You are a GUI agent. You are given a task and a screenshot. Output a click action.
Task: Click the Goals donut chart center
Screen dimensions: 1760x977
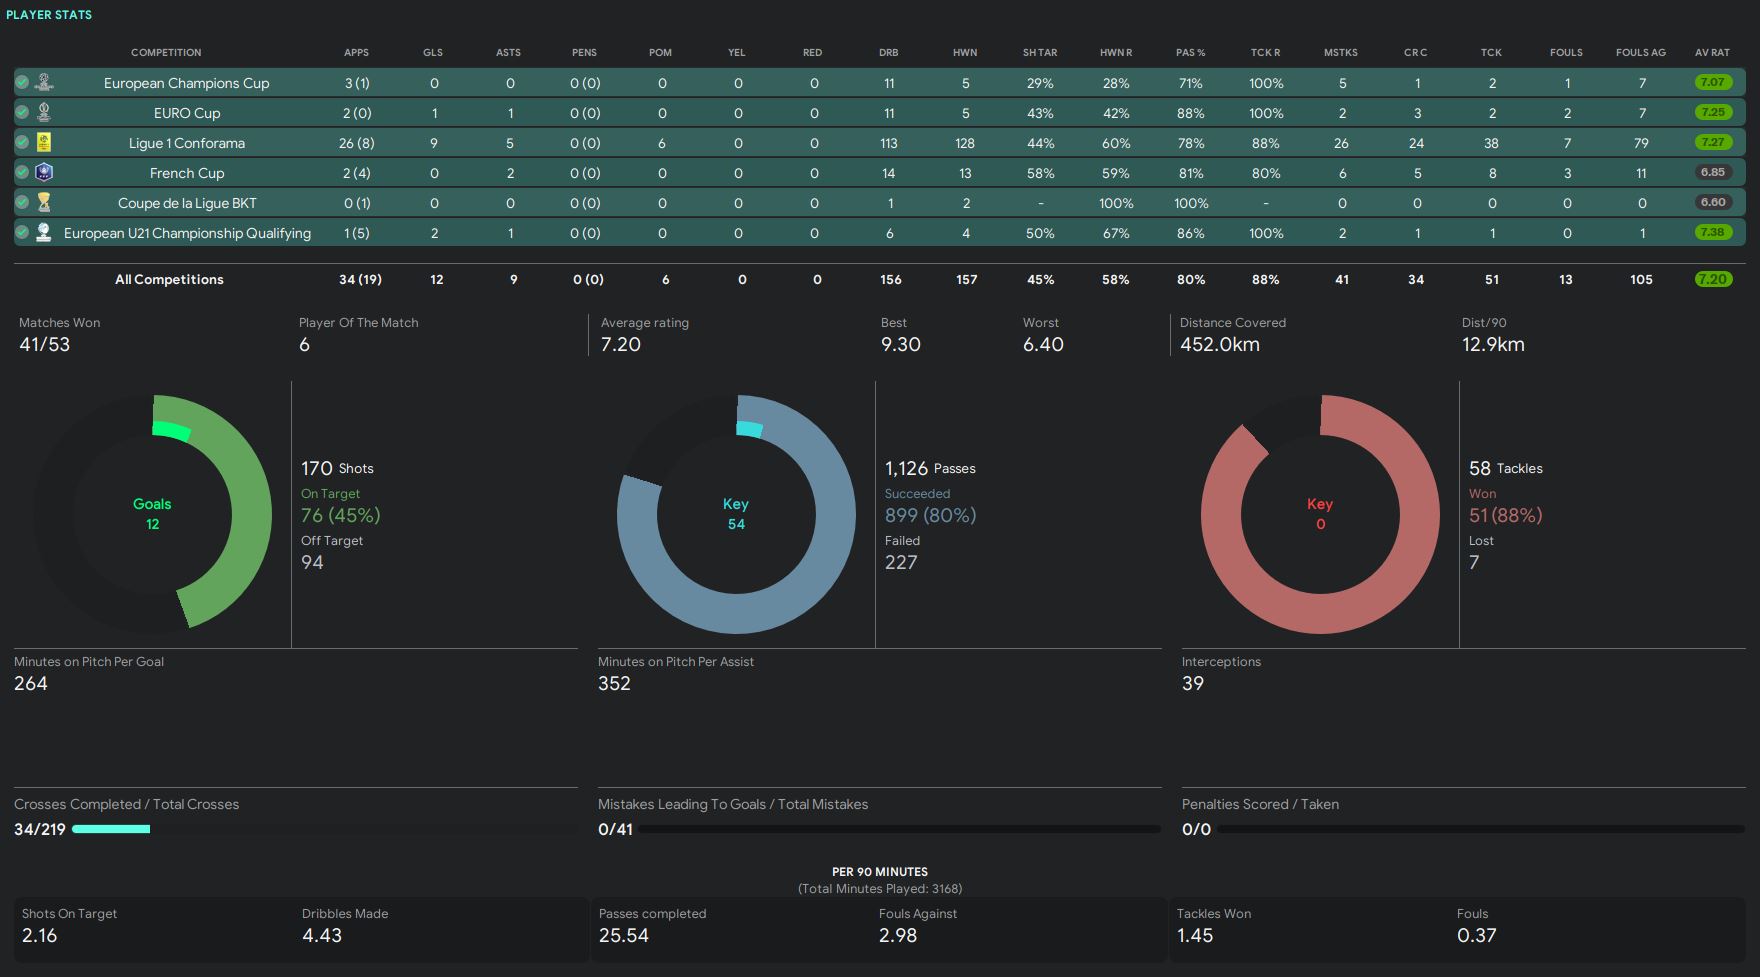click(152, 514)
